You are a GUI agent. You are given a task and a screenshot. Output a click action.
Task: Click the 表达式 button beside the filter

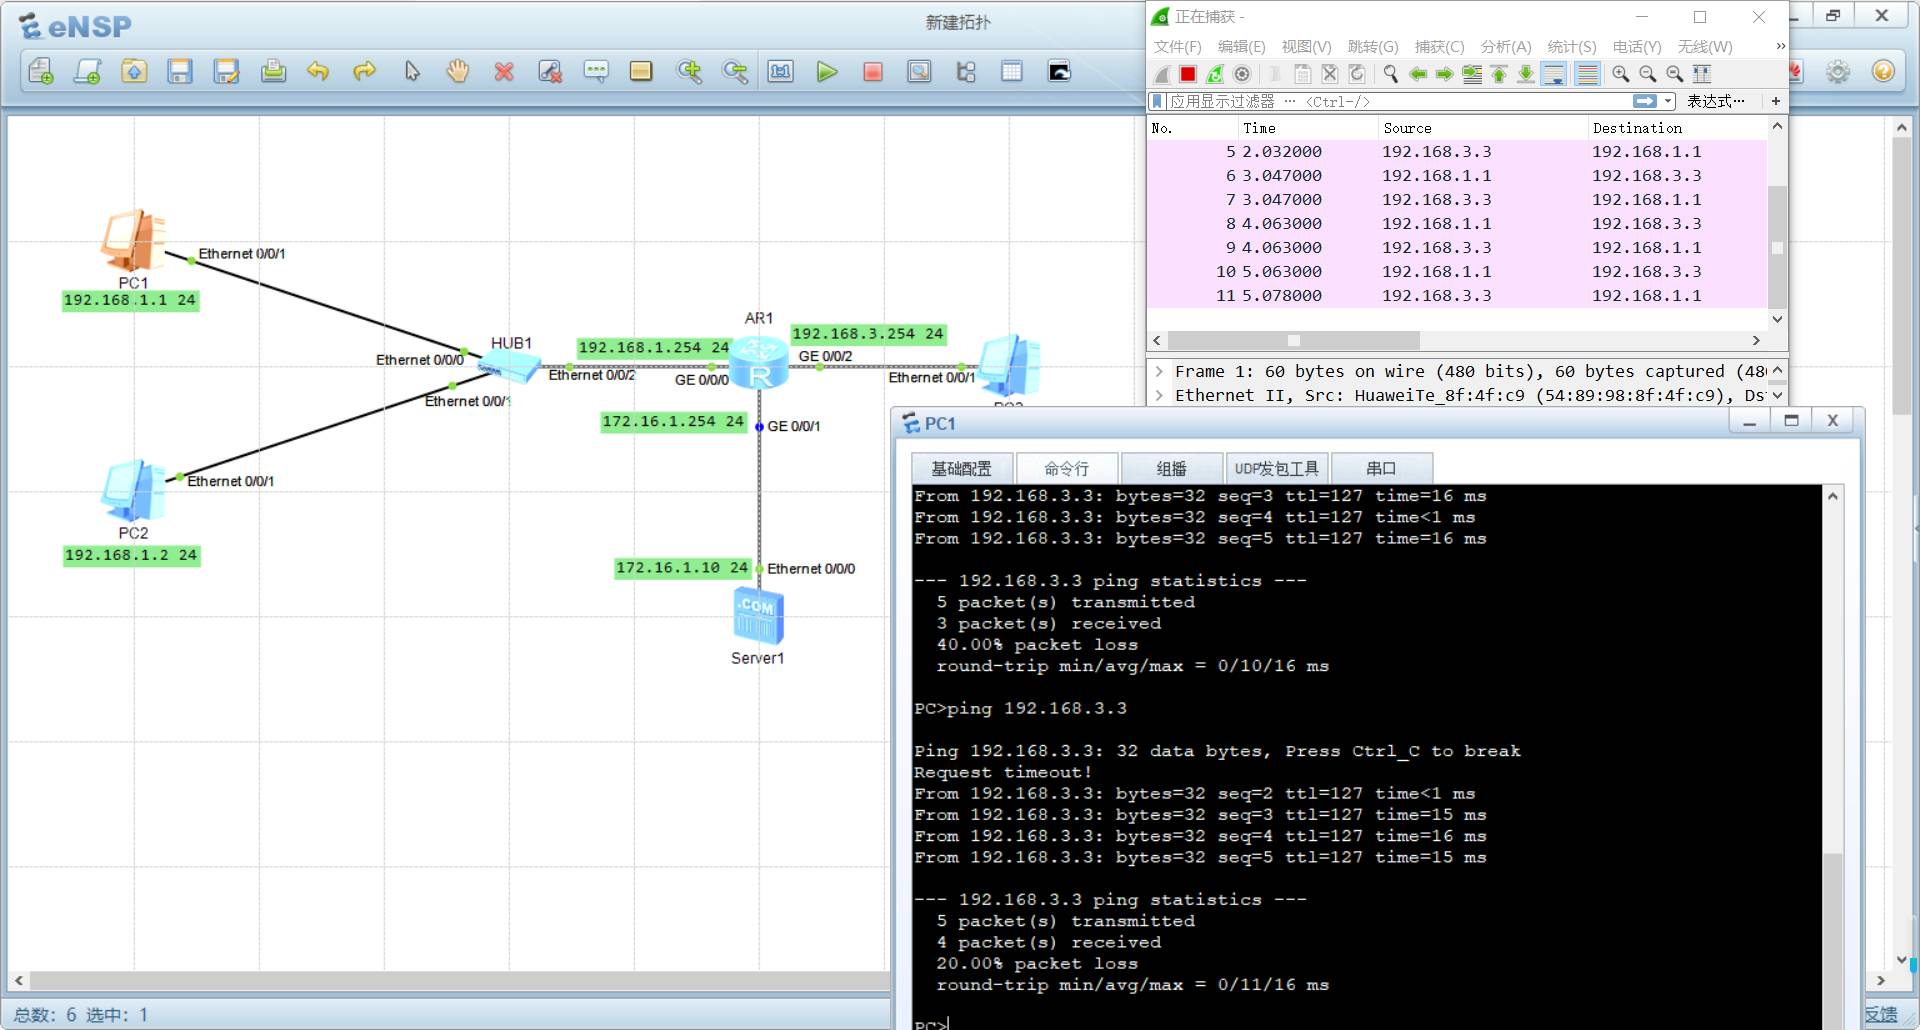[x=1714, y=101]
